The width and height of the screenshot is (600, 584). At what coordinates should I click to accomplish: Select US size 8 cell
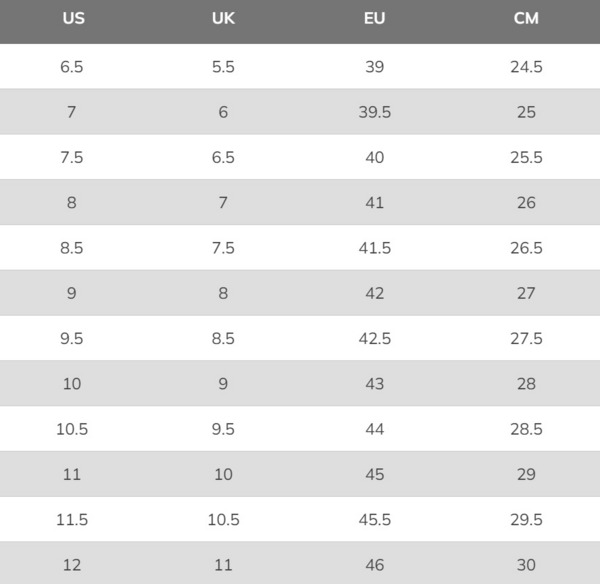tap(72, 203)
